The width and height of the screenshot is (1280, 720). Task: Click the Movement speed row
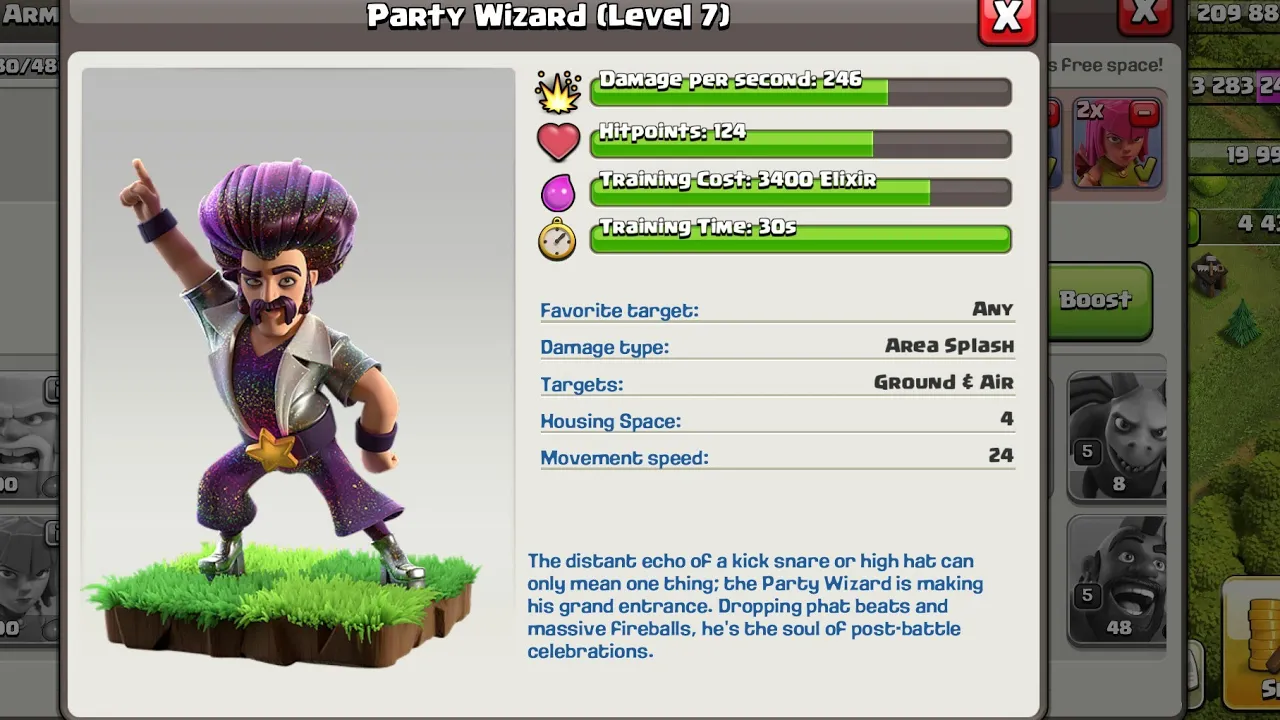777,458
